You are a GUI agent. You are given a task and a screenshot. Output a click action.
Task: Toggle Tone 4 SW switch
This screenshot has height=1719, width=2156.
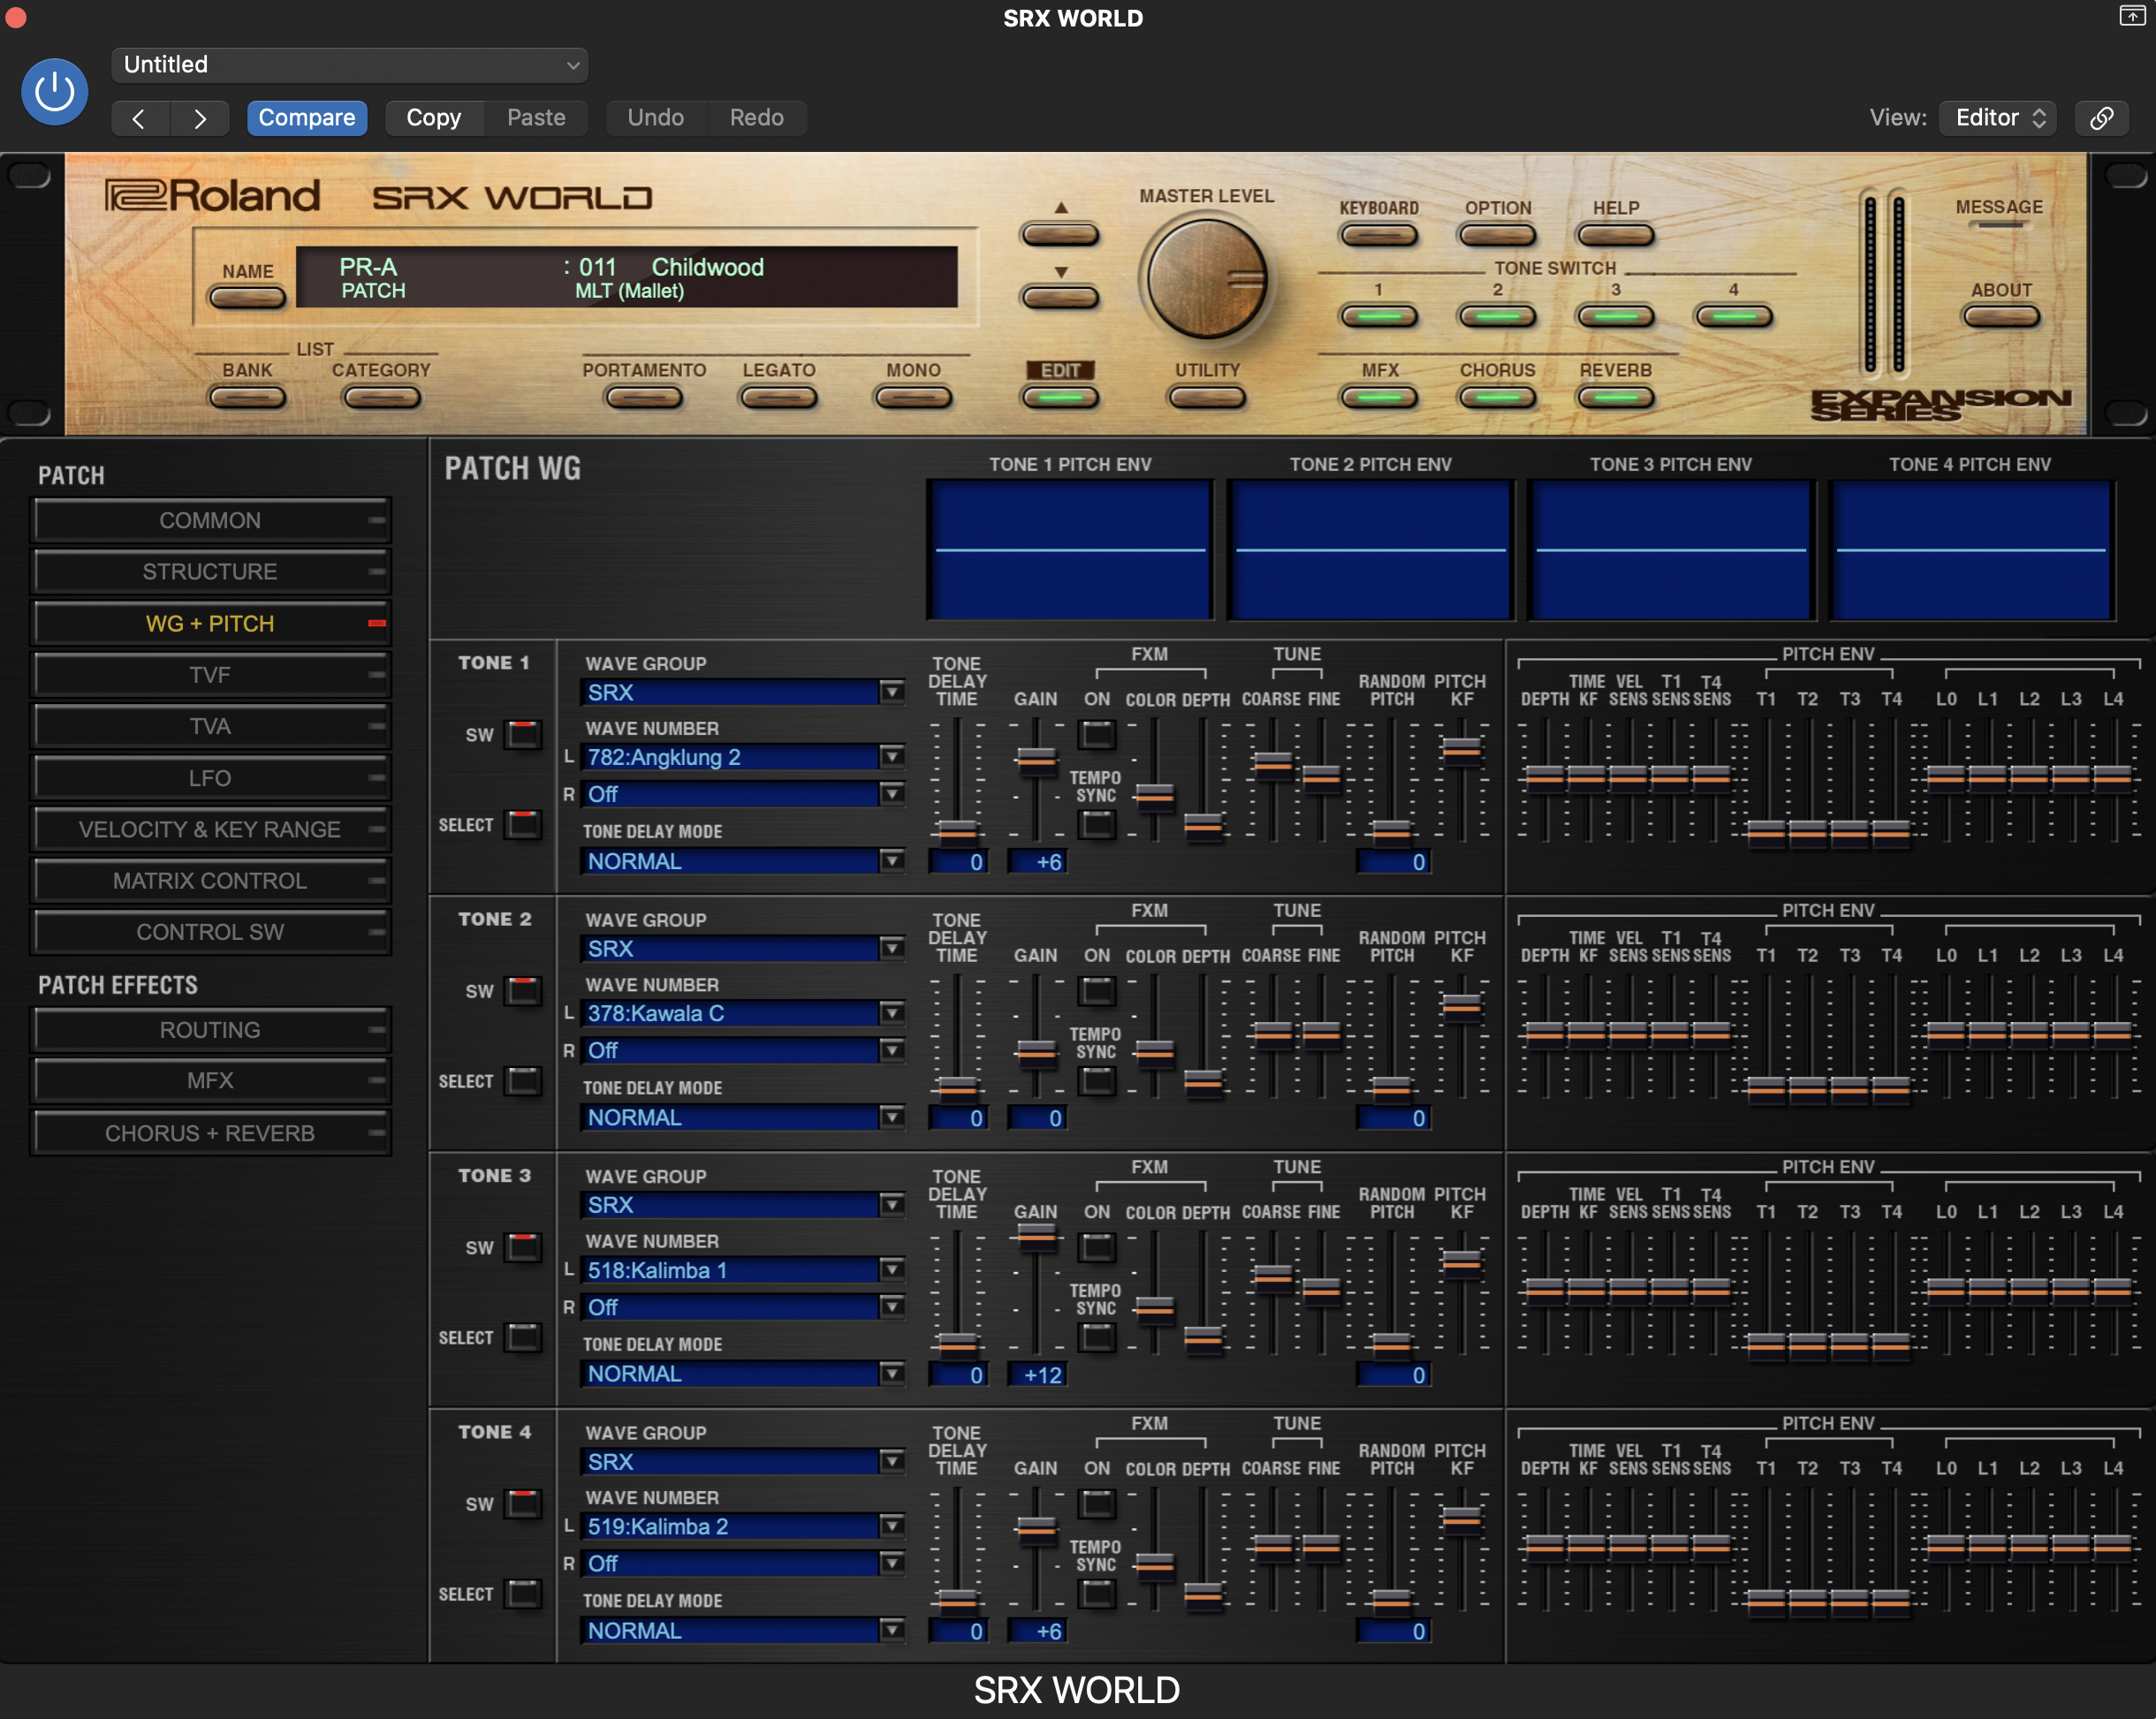pos(523,1504)
